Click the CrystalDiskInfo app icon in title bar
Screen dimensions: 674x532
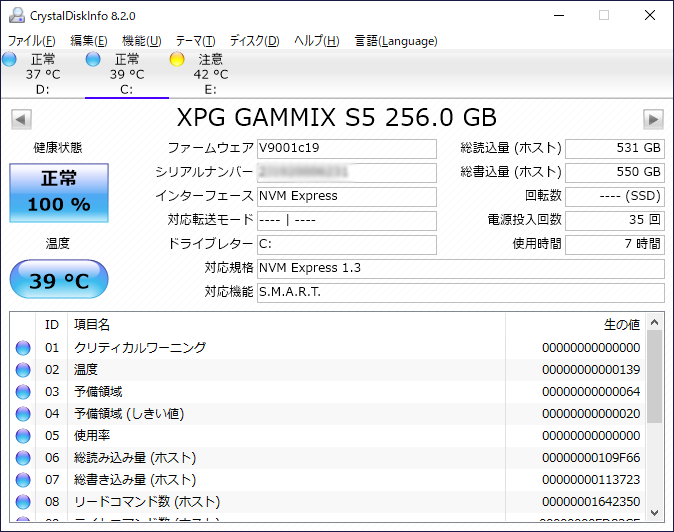click(x=17, y=15)
